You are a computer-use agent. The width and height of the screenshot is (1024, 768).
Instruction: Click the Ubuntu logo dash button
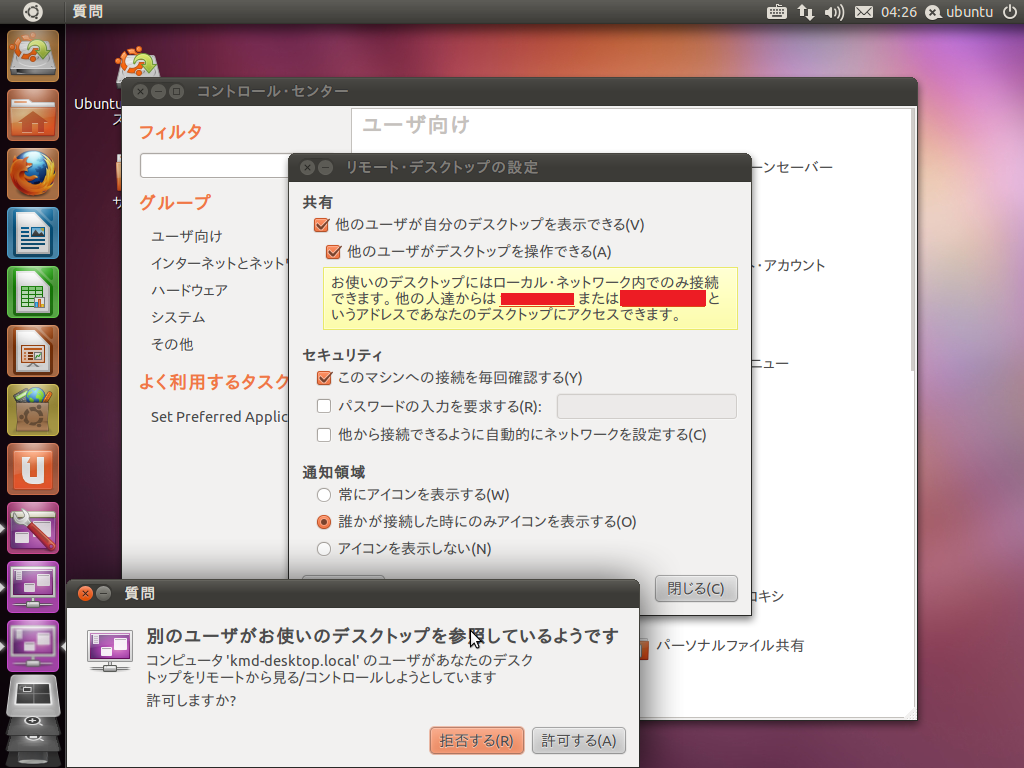click(x=33, y=12)
